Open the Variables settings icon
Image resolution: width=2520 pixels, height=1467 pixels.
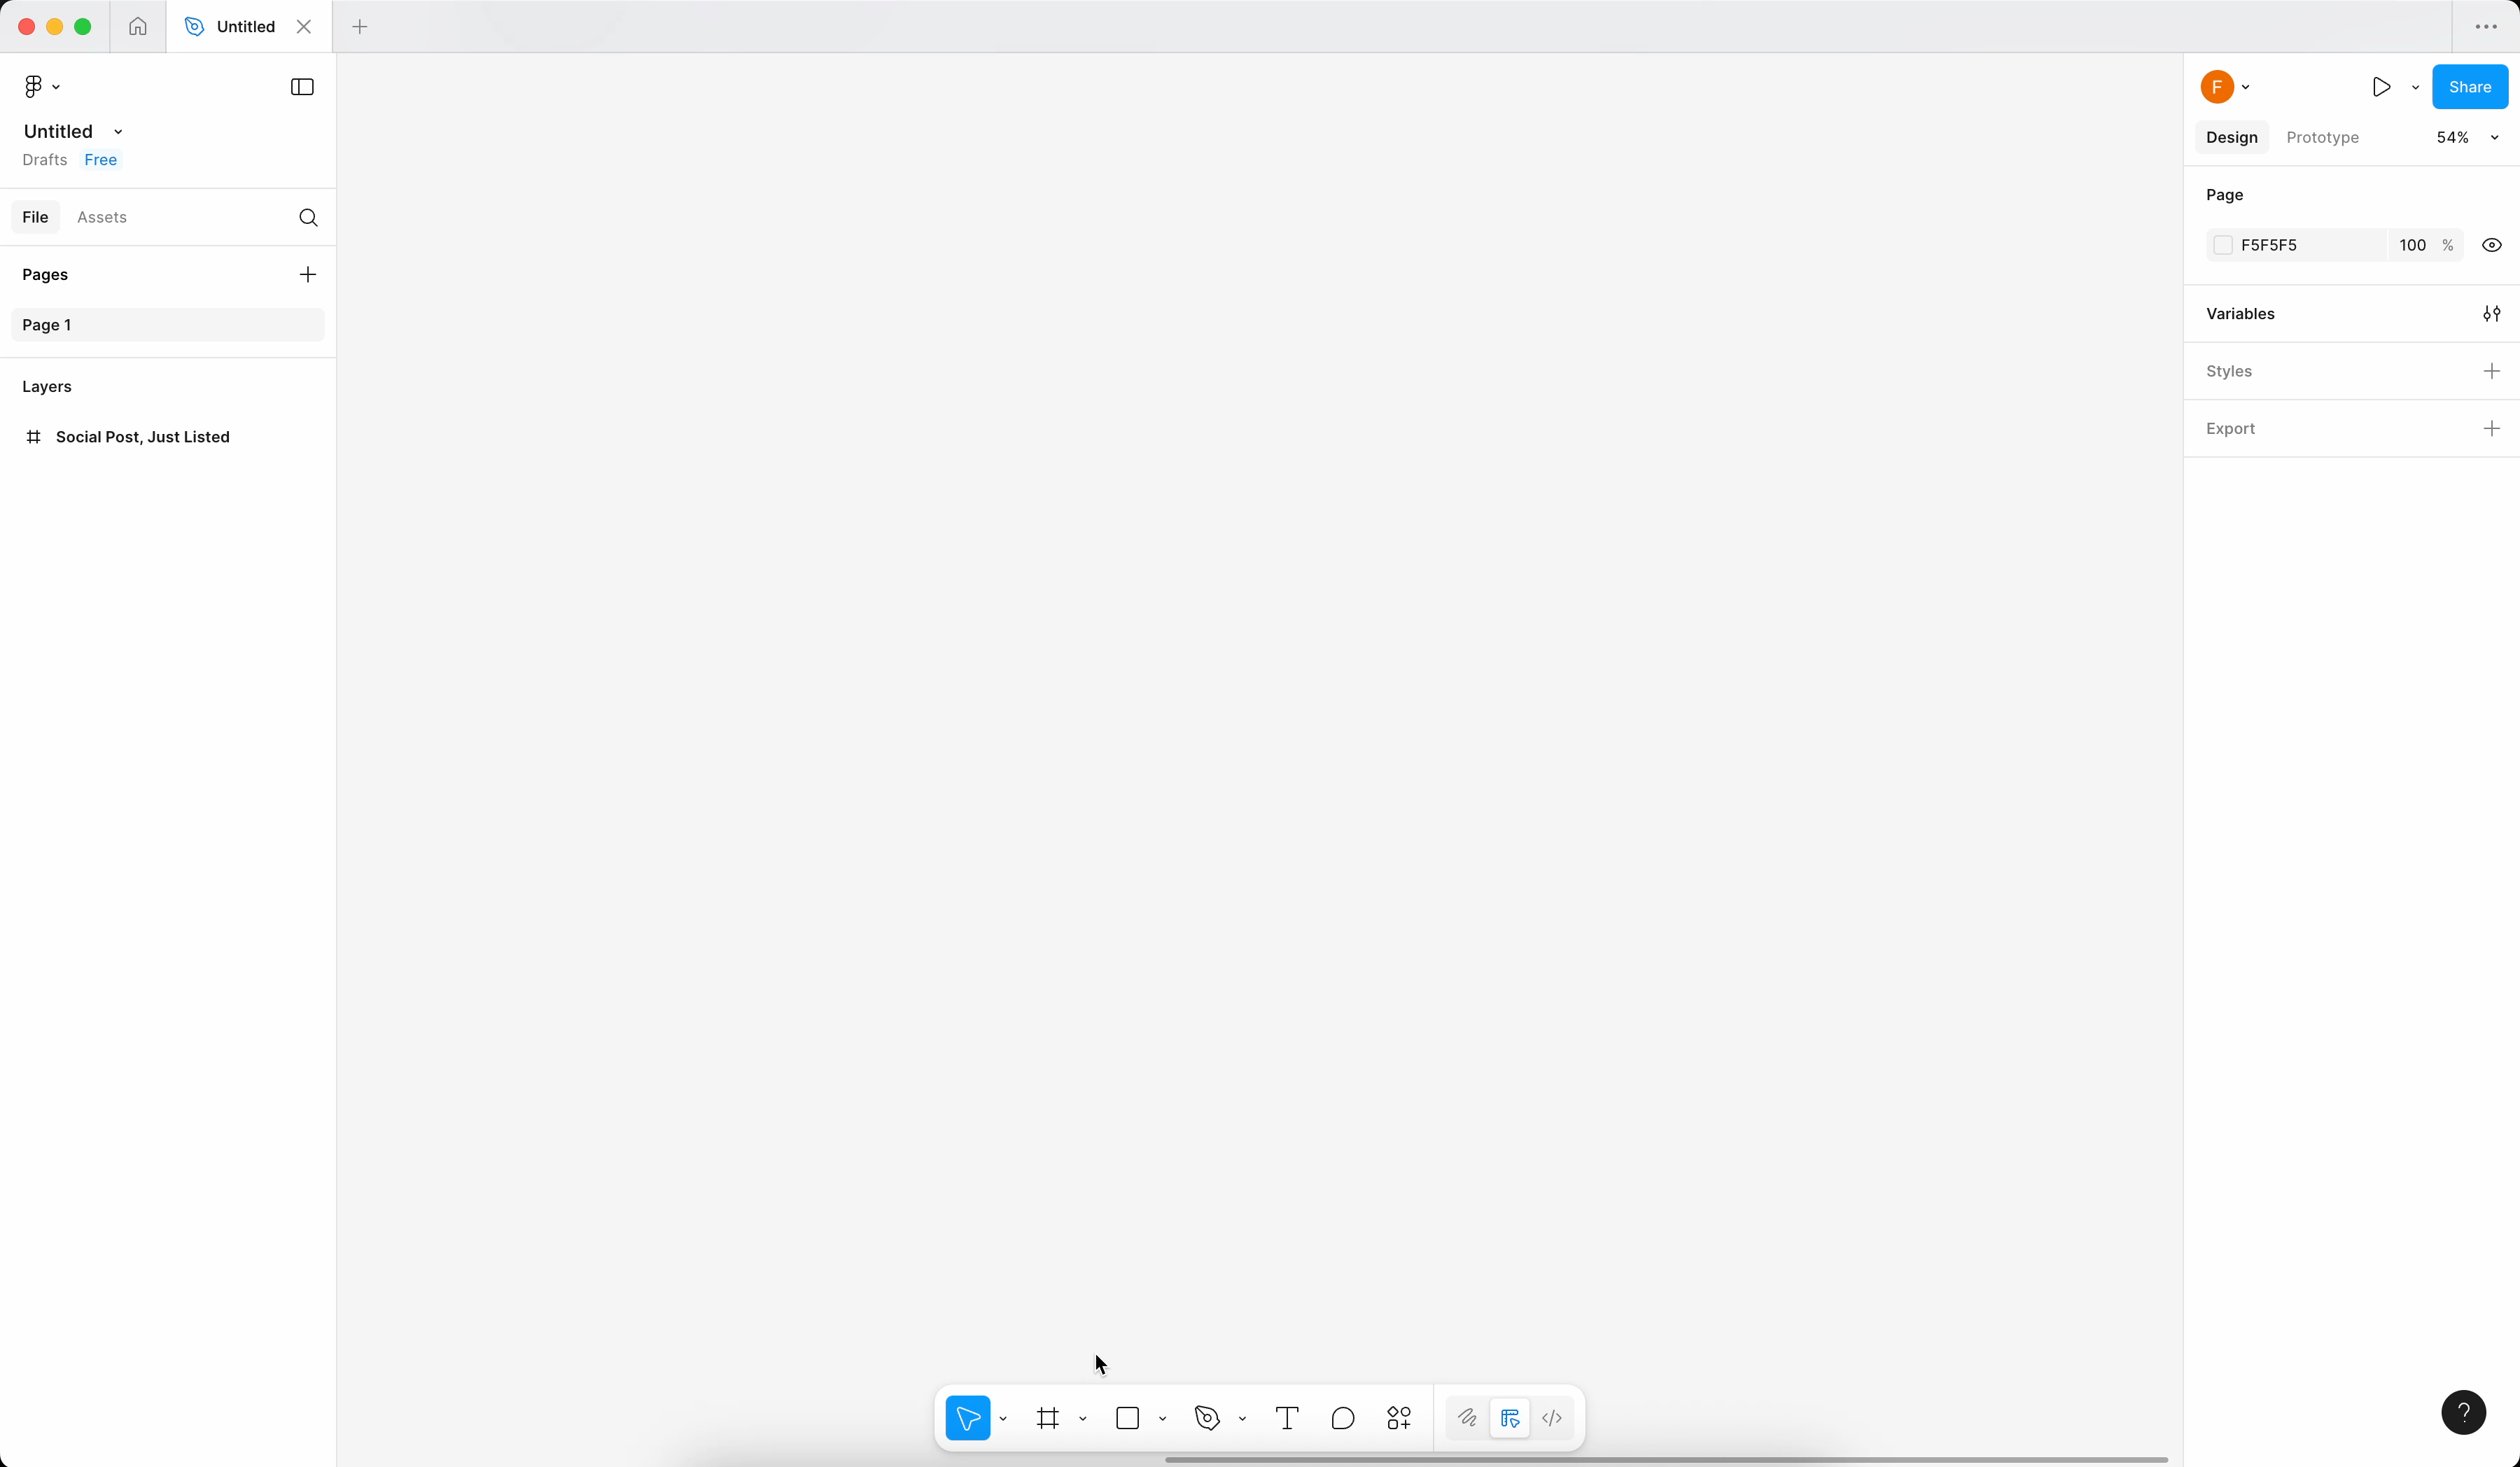click(x=2491, y=314)
